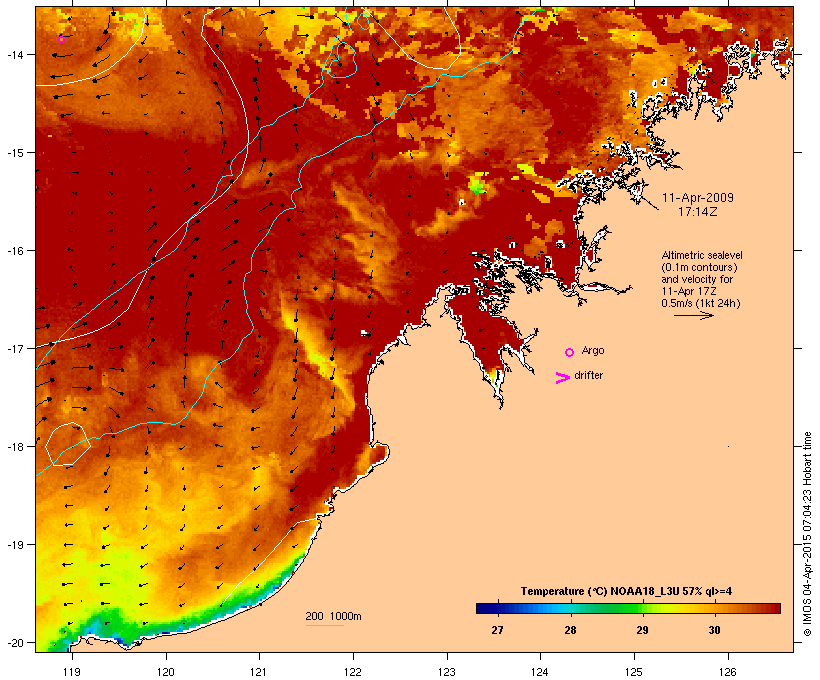Click the temperature color bar
820x680 pixels.
point(628,608)
